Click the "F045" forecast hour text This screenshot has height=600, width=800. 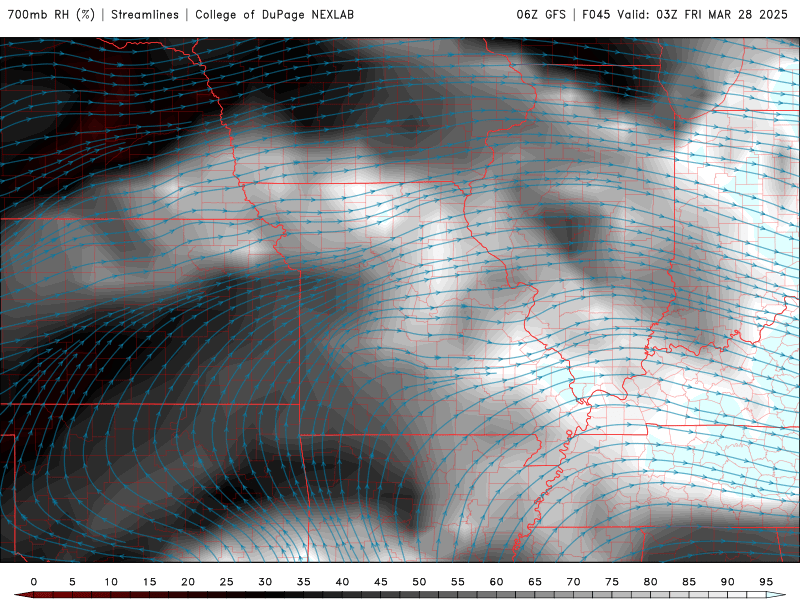tap(596, 15)
